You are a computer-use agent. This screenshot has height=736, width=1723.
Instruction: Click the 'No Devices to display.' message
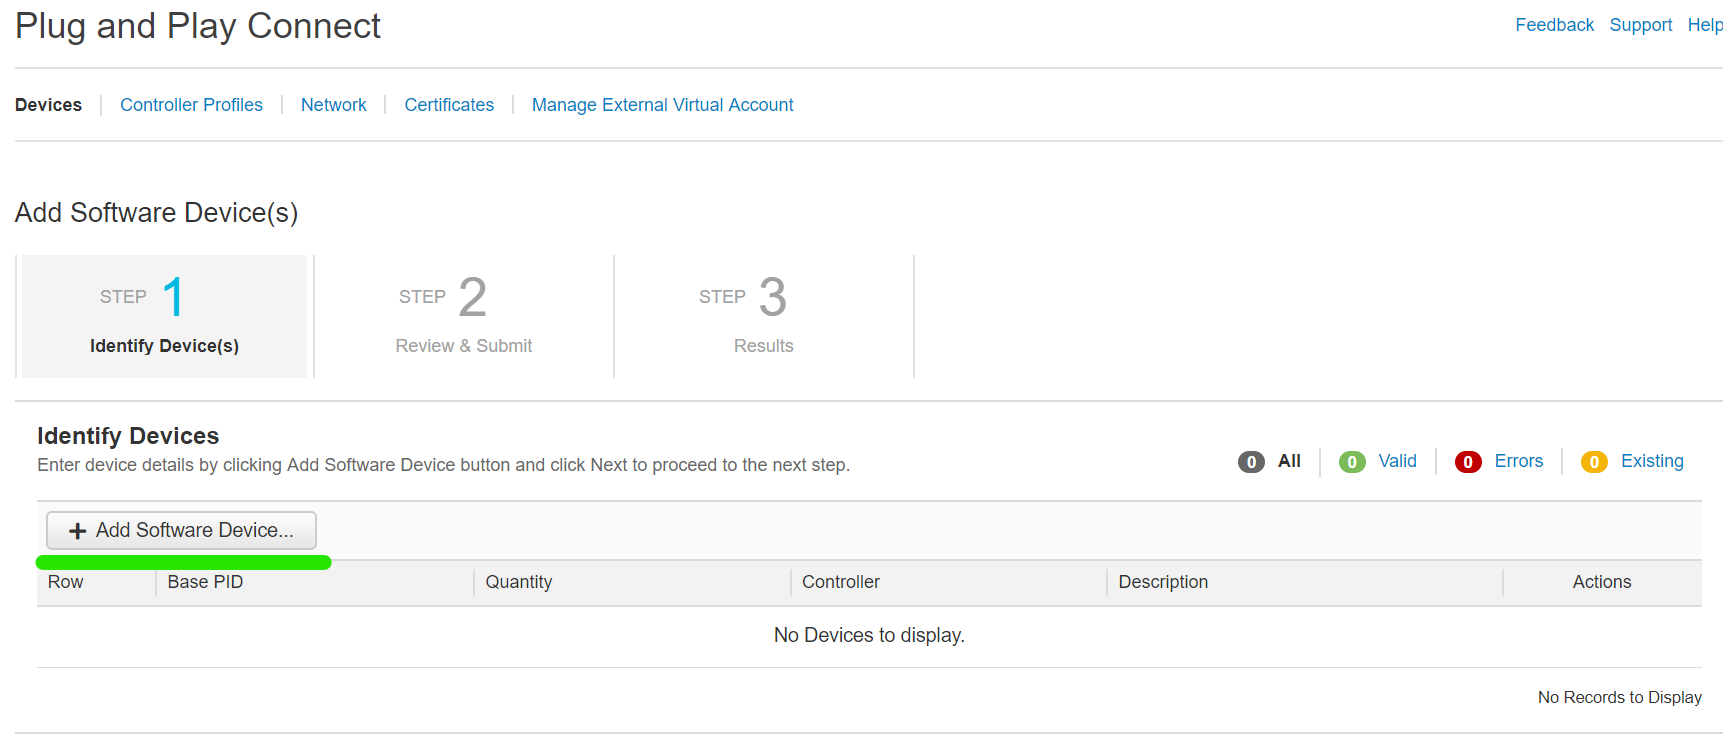(x=869, y=635)
